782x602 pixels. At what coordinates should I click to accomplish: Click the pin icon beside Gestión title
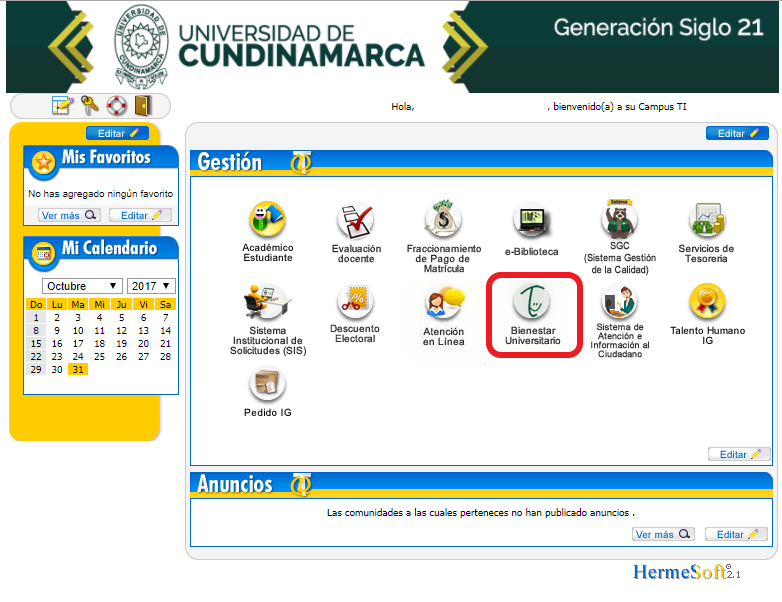point(302,162)
